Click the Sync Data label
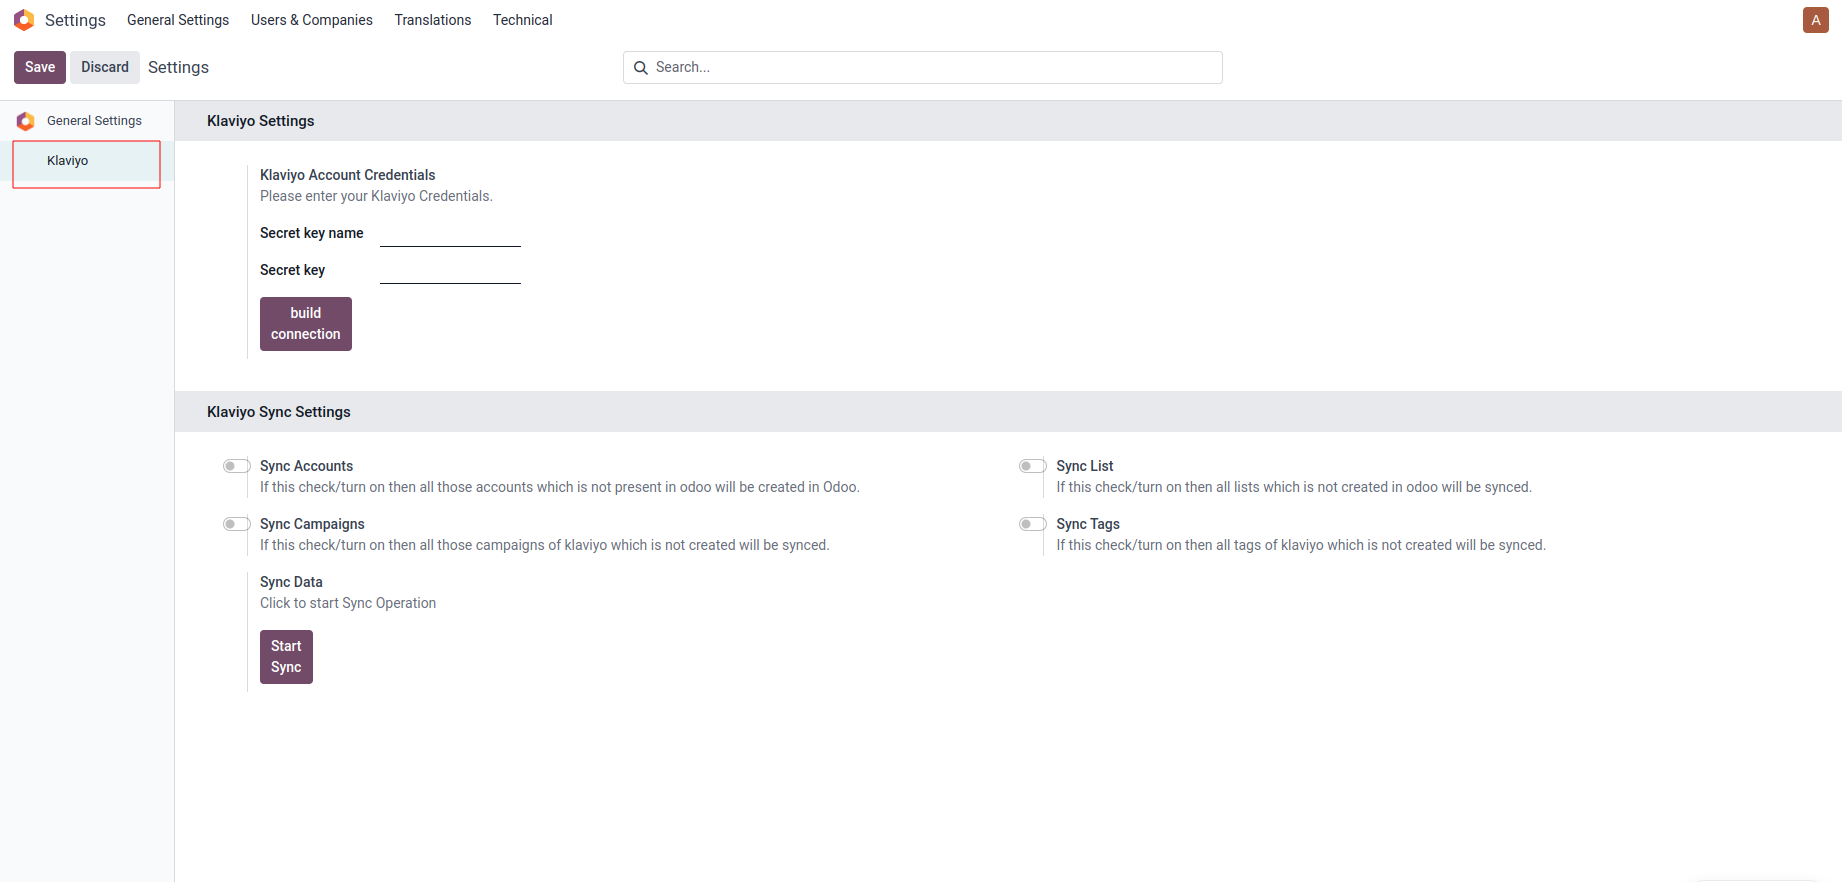Viewport: 1842px width, 882px height. click(x=291, y=582)
